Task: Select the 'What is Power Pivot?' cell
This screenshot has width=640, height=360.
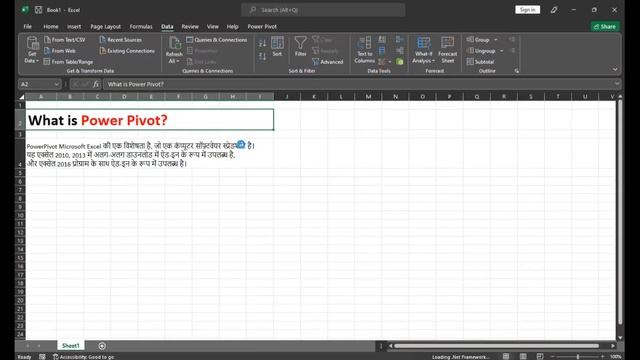Action: click(150, 120)
